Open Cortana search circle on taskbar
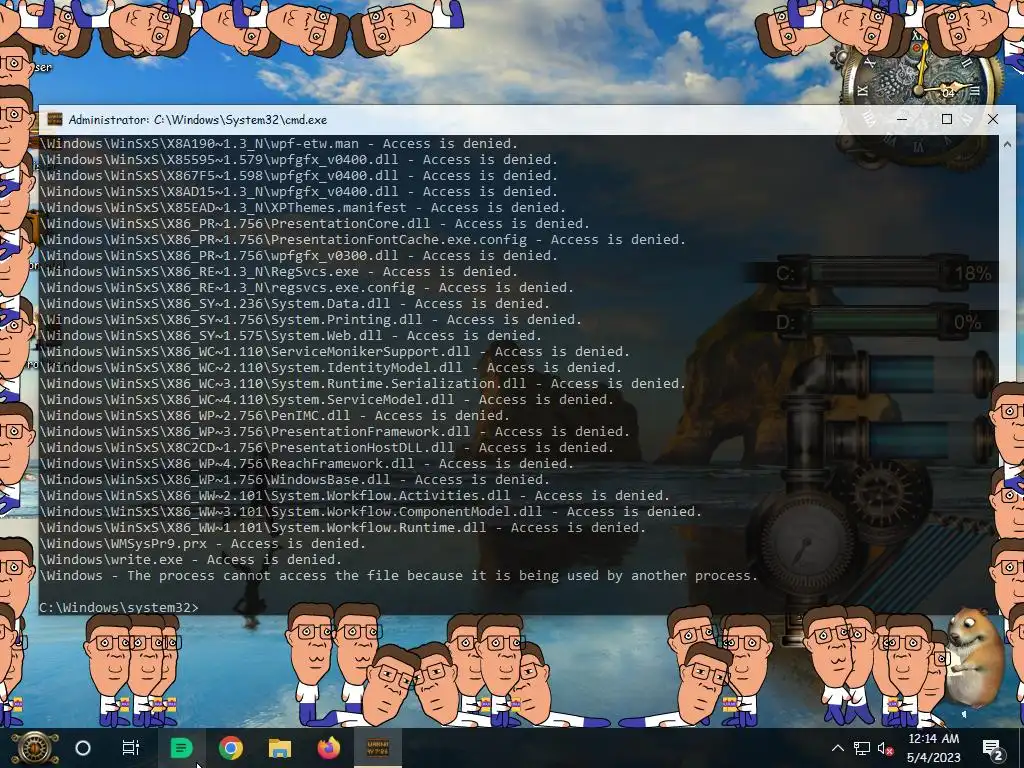This screenshot has width=1024, height=768. 83,748
